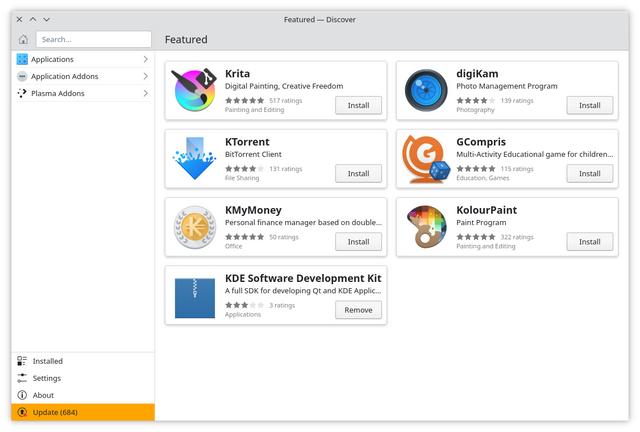Open the About section
This screenshot has height=432, width=640.
click(83, 395)
